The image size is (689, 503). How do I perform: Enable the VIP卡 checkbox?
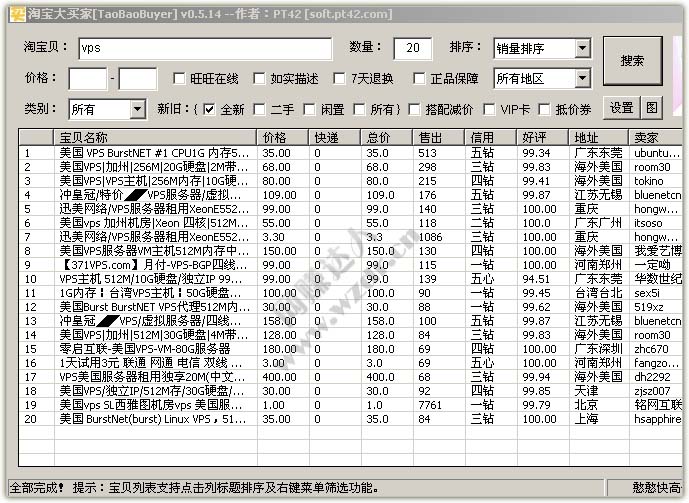[489, 109]
